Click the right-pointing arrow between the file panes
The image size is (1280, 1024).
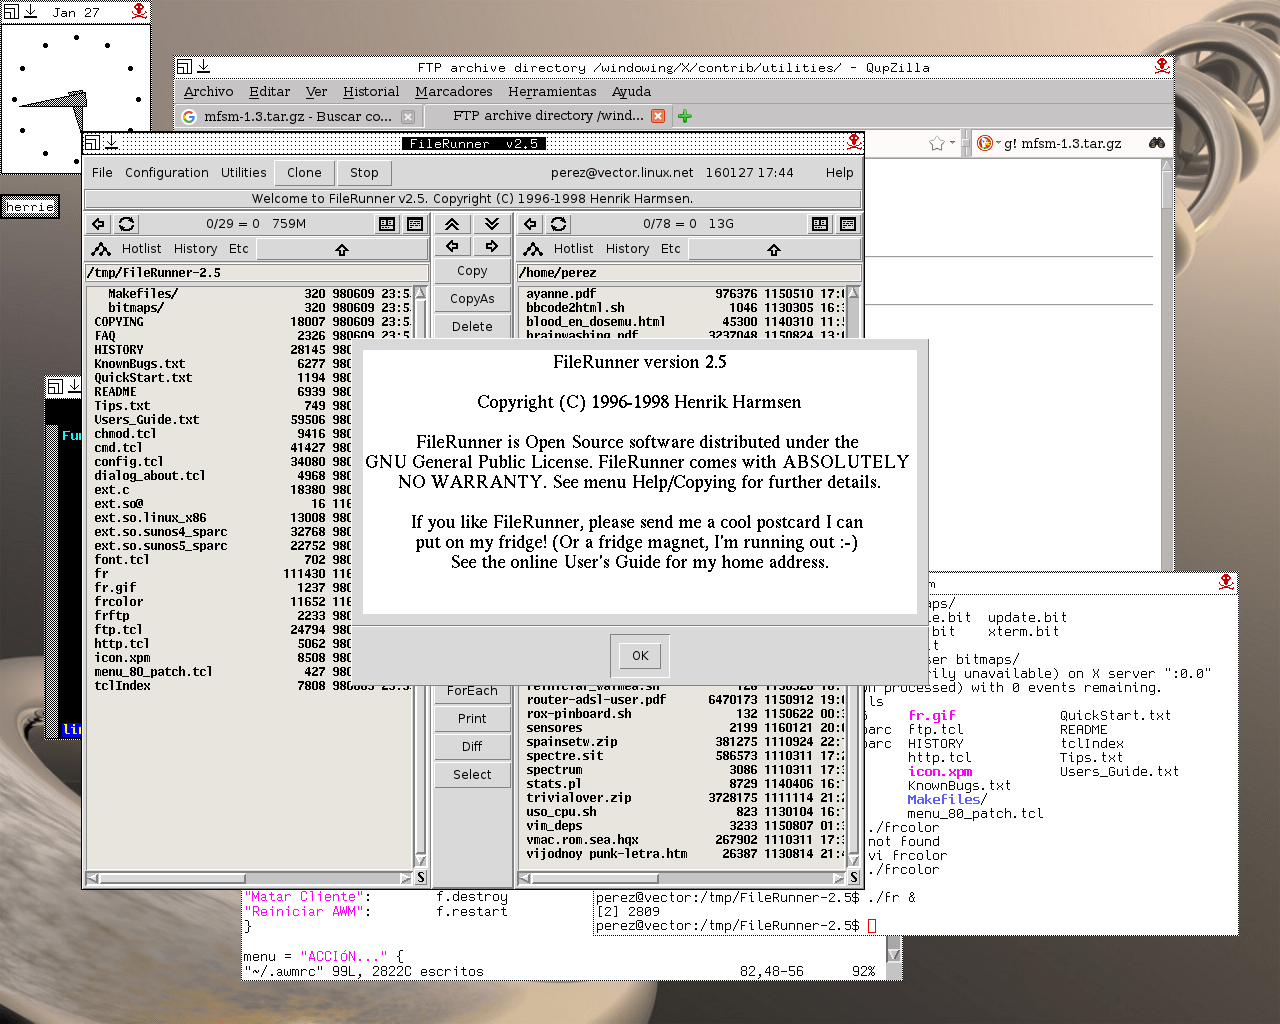[x=492, y=246]
